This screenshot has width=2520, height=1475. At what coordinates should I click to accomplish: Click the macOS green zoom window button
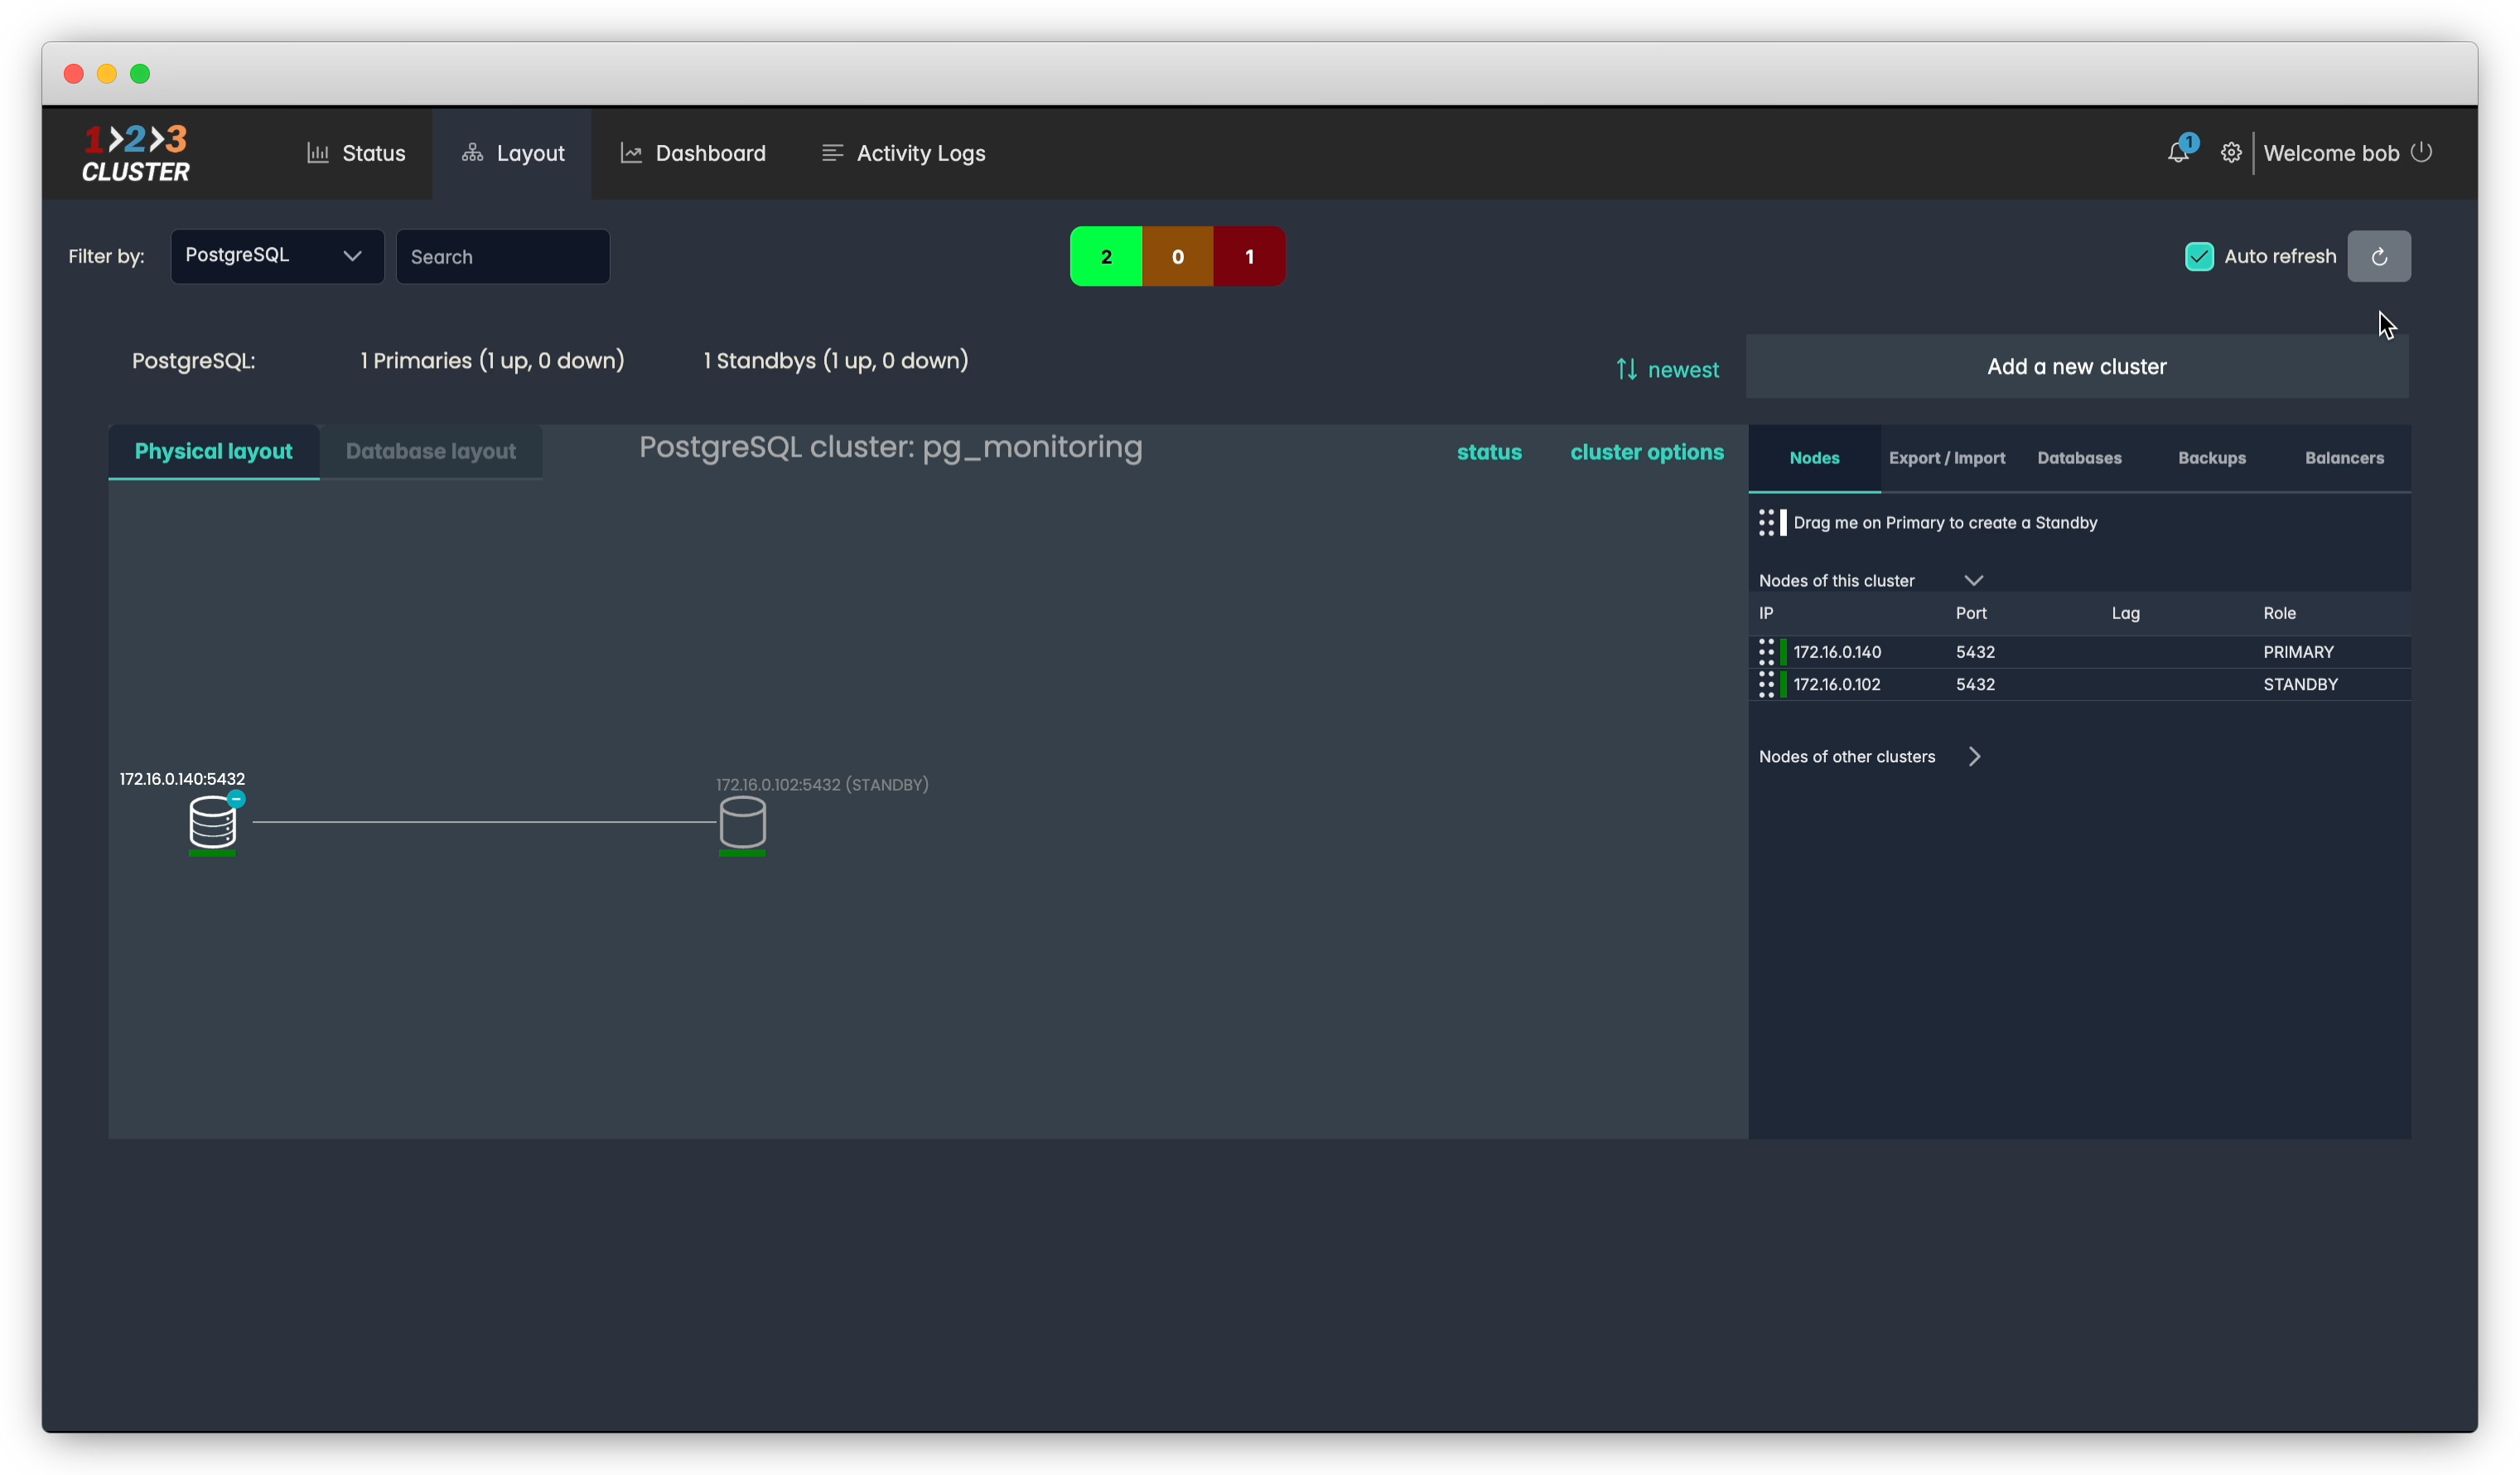[140, 73]
